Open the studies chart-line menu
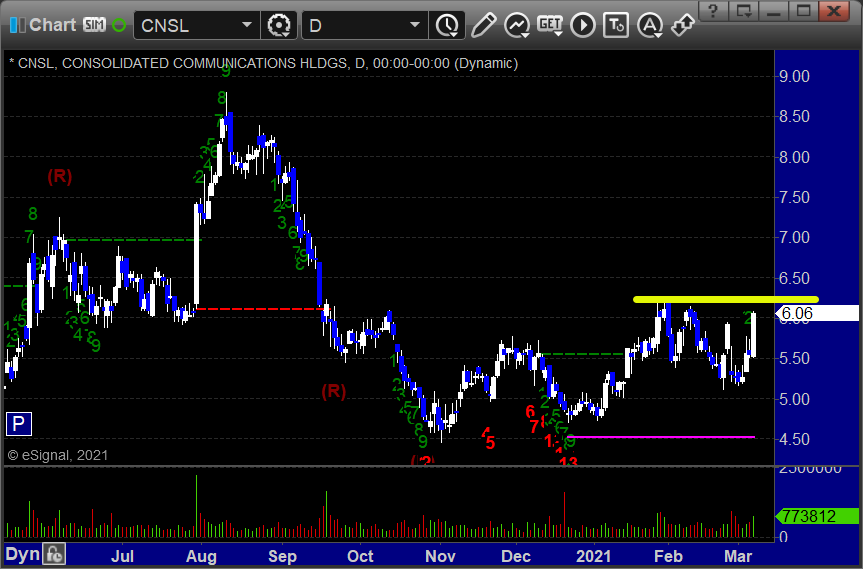Viewport: 863px width, 569px height. click(517, 26)
